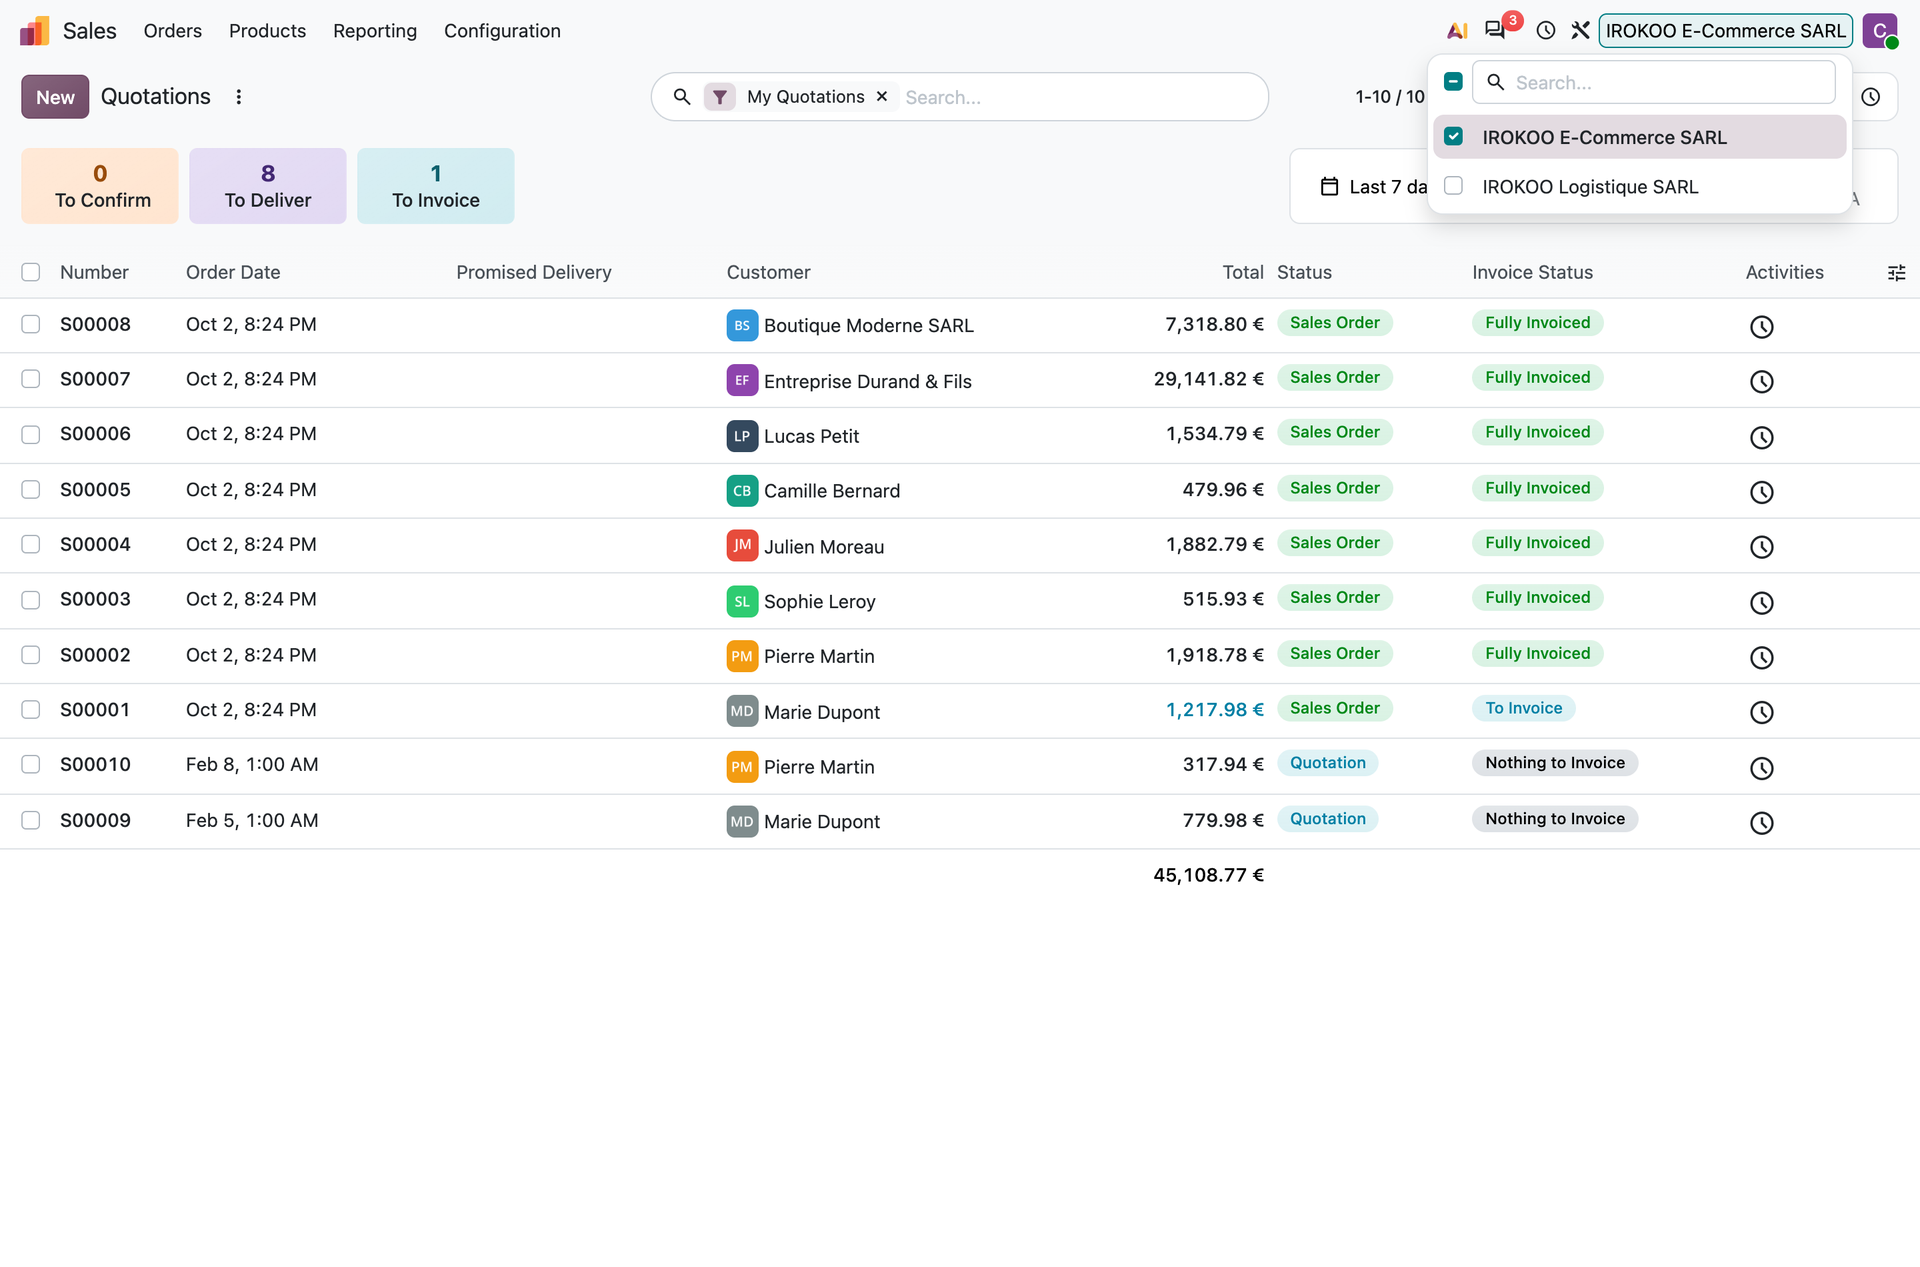Click the To Invoice status badge of S00001
Image resolution: width=1920 pixels, height=1267 pixels.
[x=1523, y=708]
